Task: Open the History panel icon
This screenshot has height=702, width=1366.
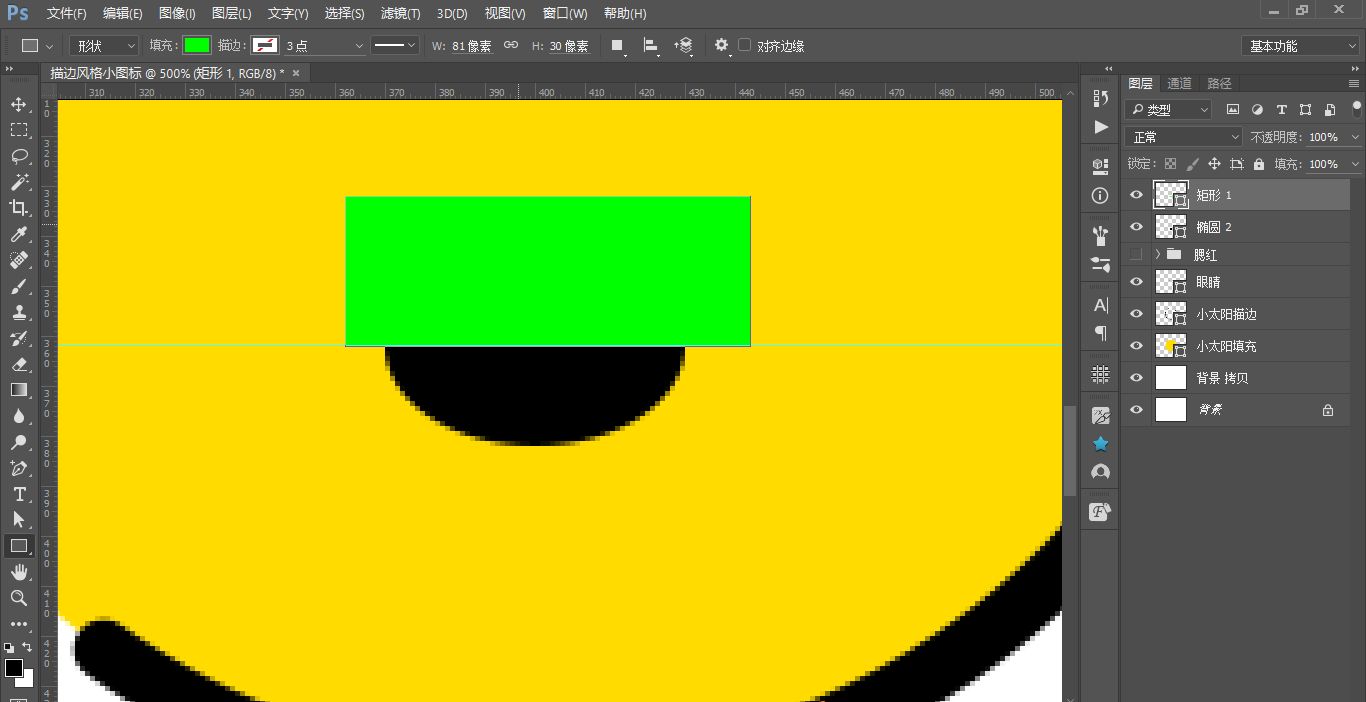Action: pos(1101,98)
